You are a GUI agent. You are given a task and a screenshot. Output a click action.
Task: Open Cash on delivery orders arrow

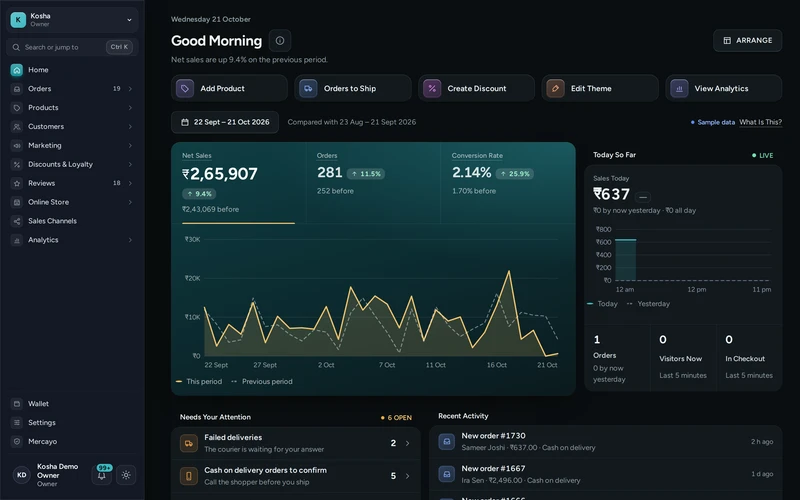point(407,476)
